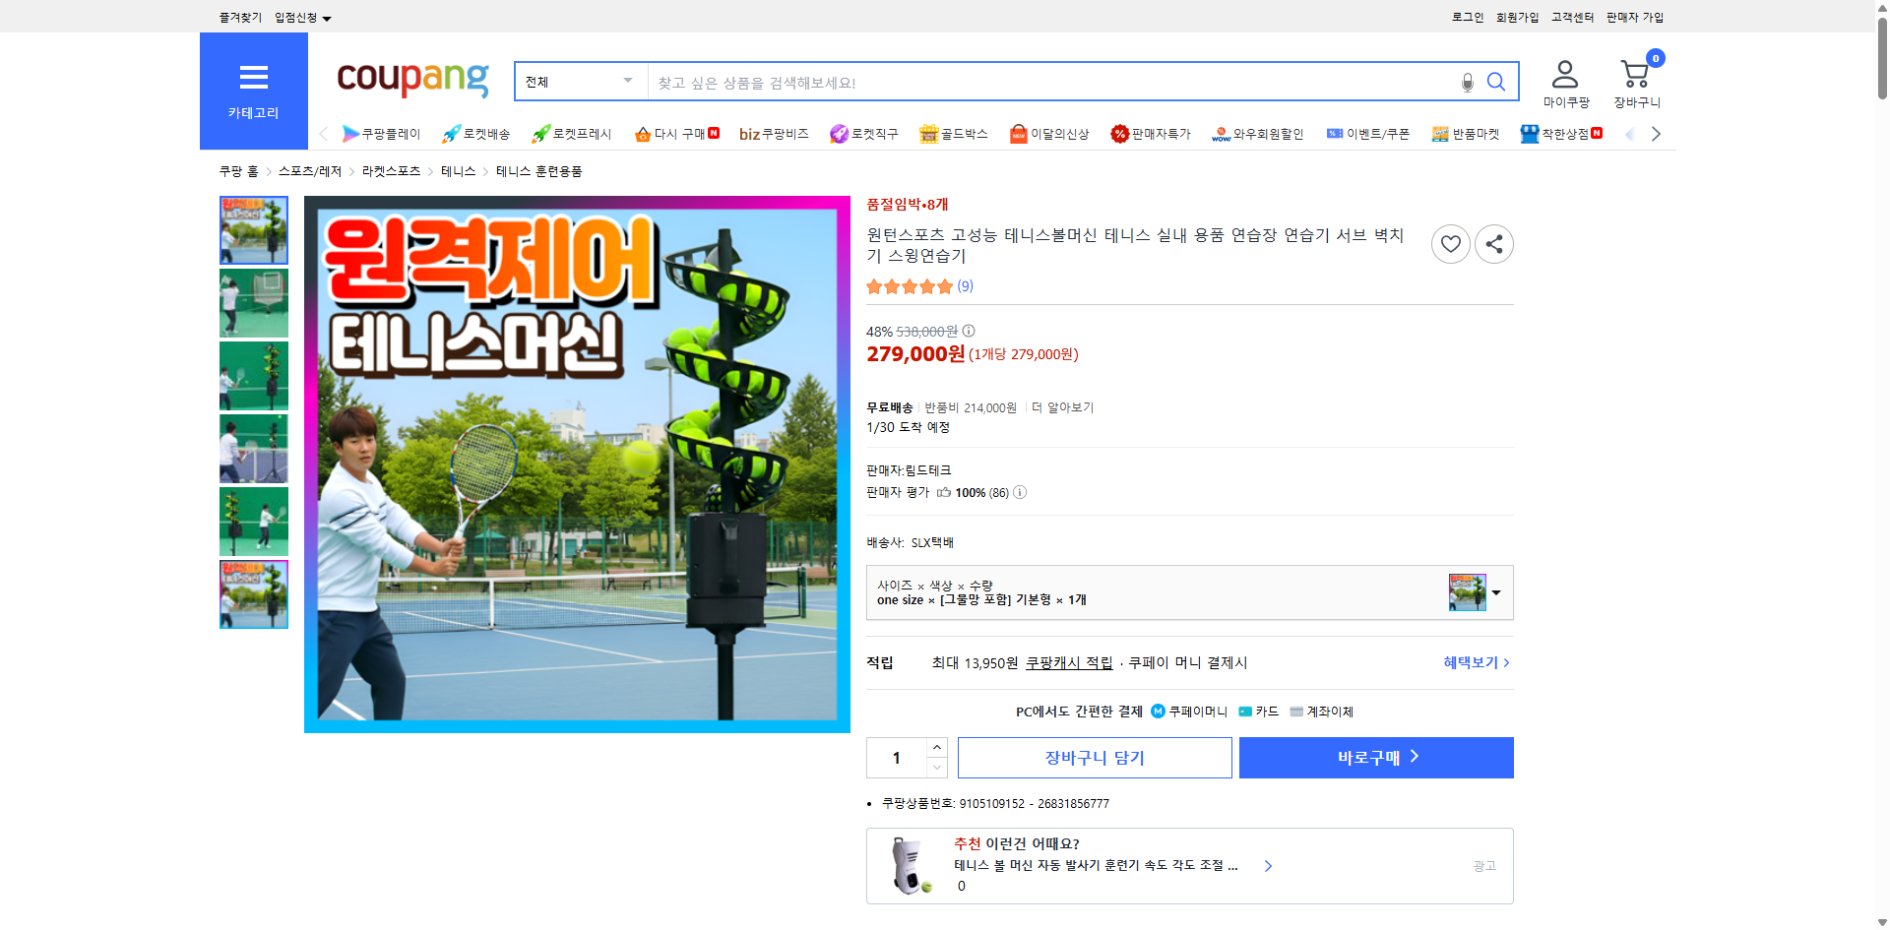Open the 혜택보기 benefits link
The width and height of the screenshot is (1890, 930).
[x=1470, y=662]
